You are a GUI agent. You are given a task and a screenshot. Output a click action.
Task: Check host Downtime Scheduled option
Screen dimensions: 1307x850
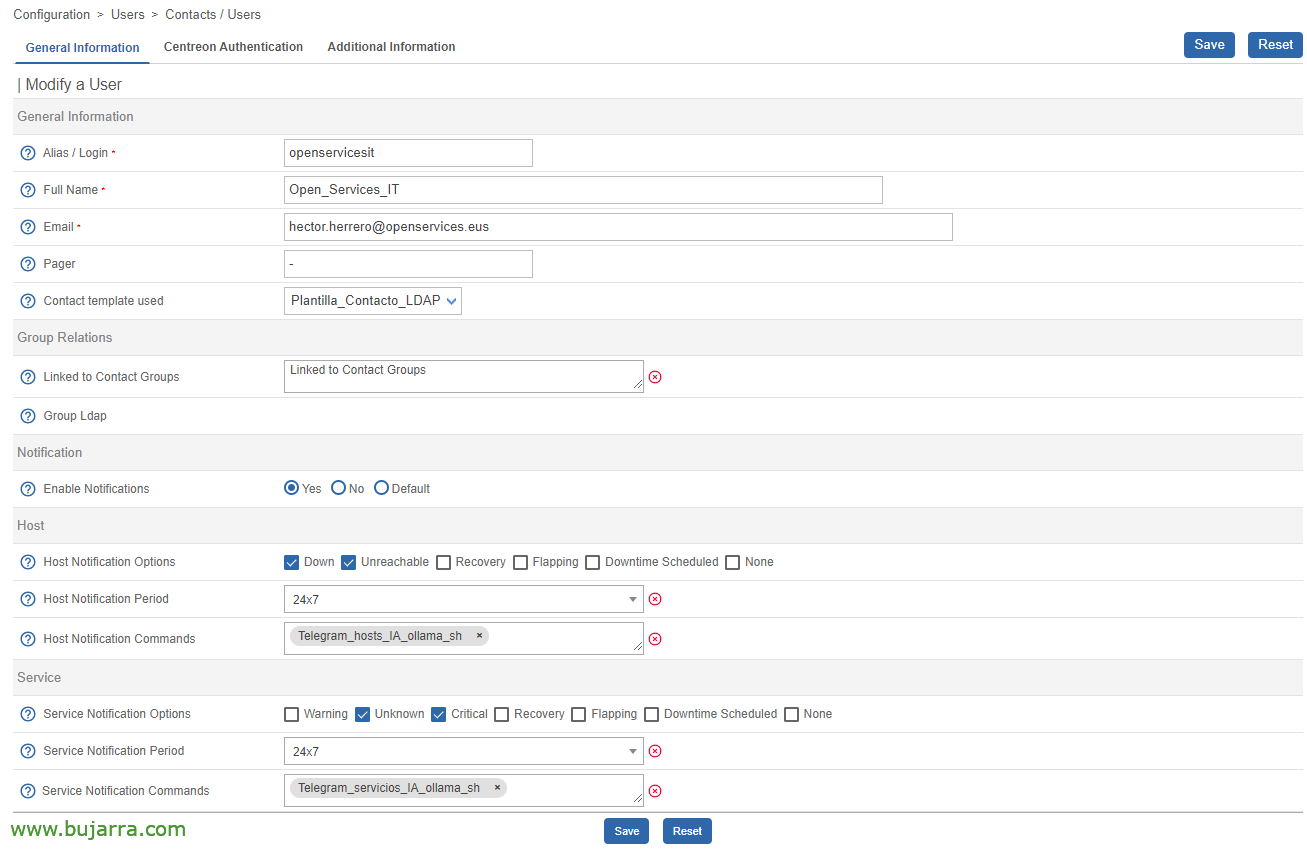point(592,562)
